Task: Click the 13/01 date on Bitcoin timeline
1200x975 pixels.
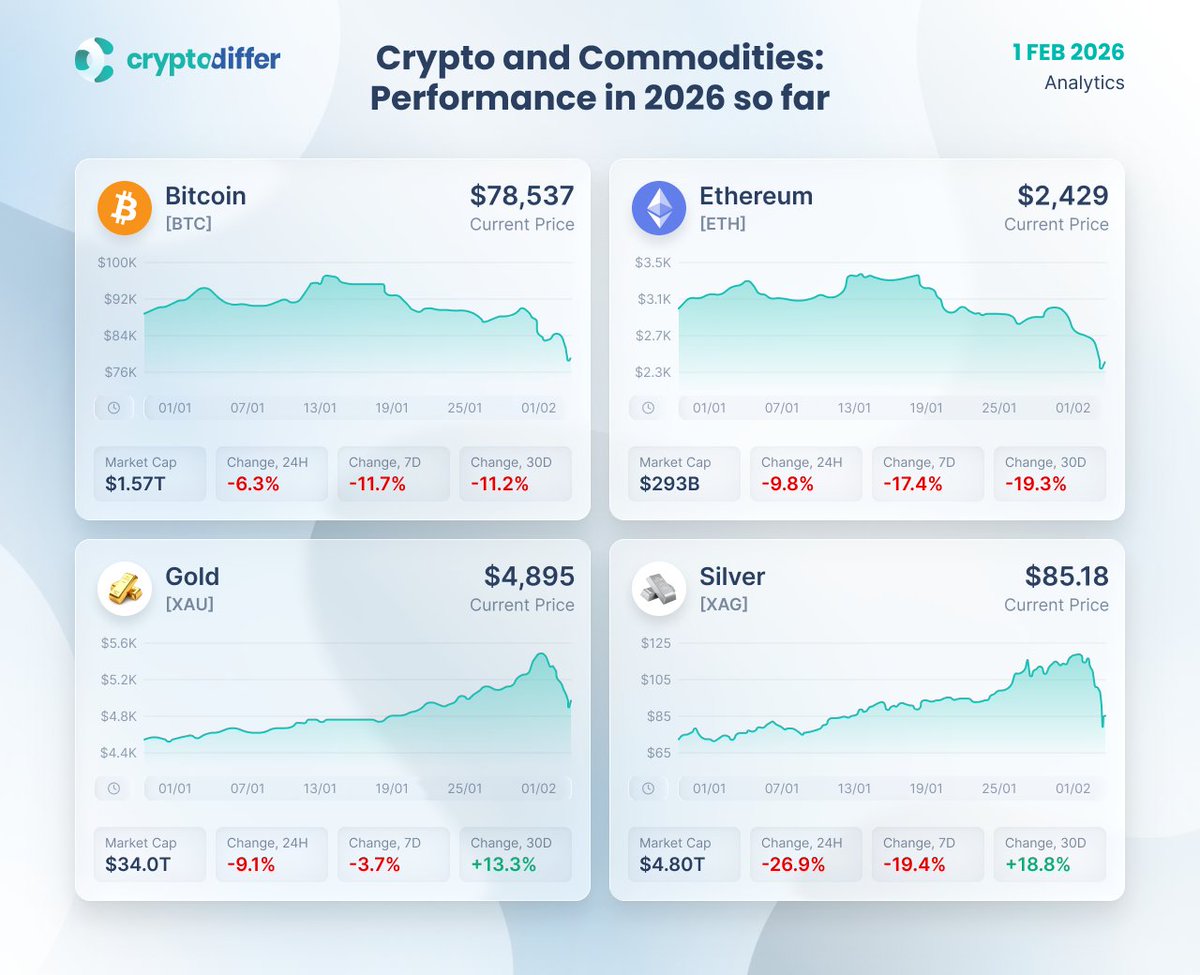Action: tap(320, 408)
